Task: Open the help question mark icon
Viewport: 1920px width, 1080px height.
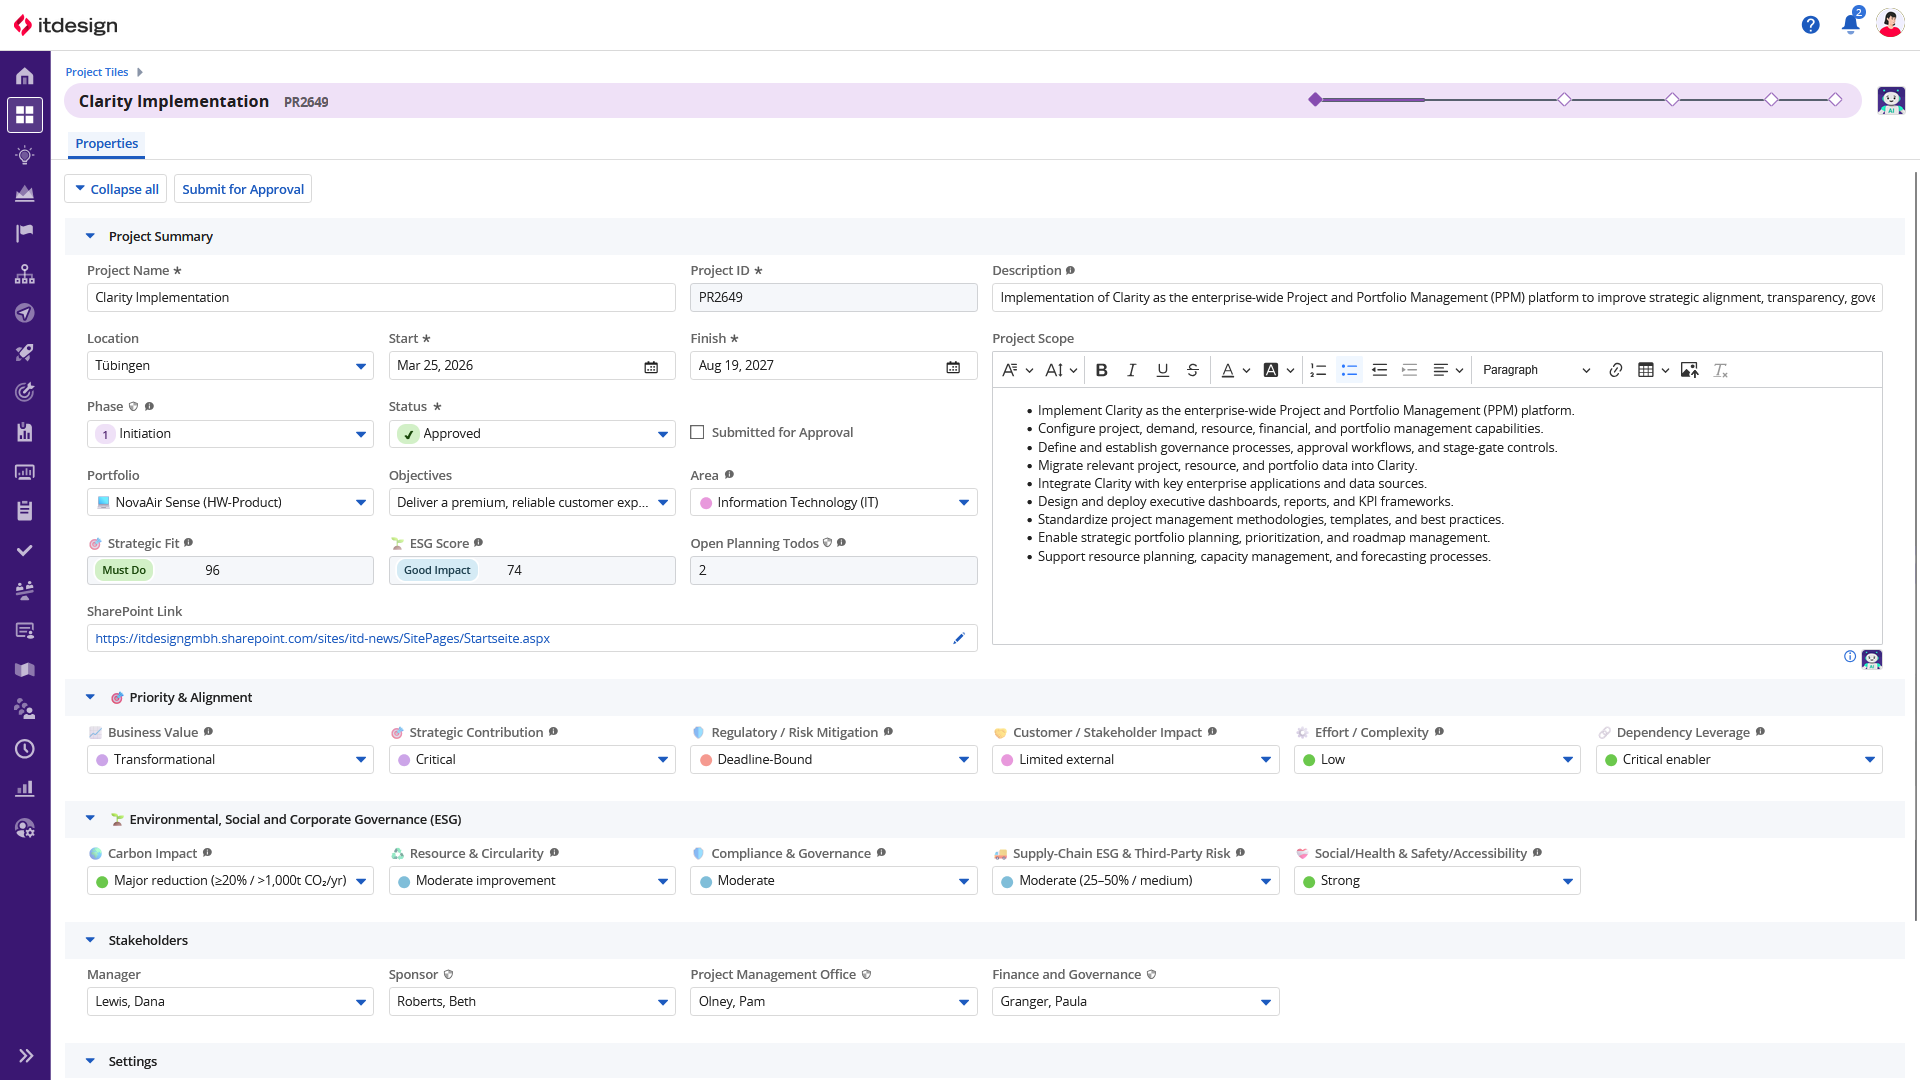Action: 1810,25
